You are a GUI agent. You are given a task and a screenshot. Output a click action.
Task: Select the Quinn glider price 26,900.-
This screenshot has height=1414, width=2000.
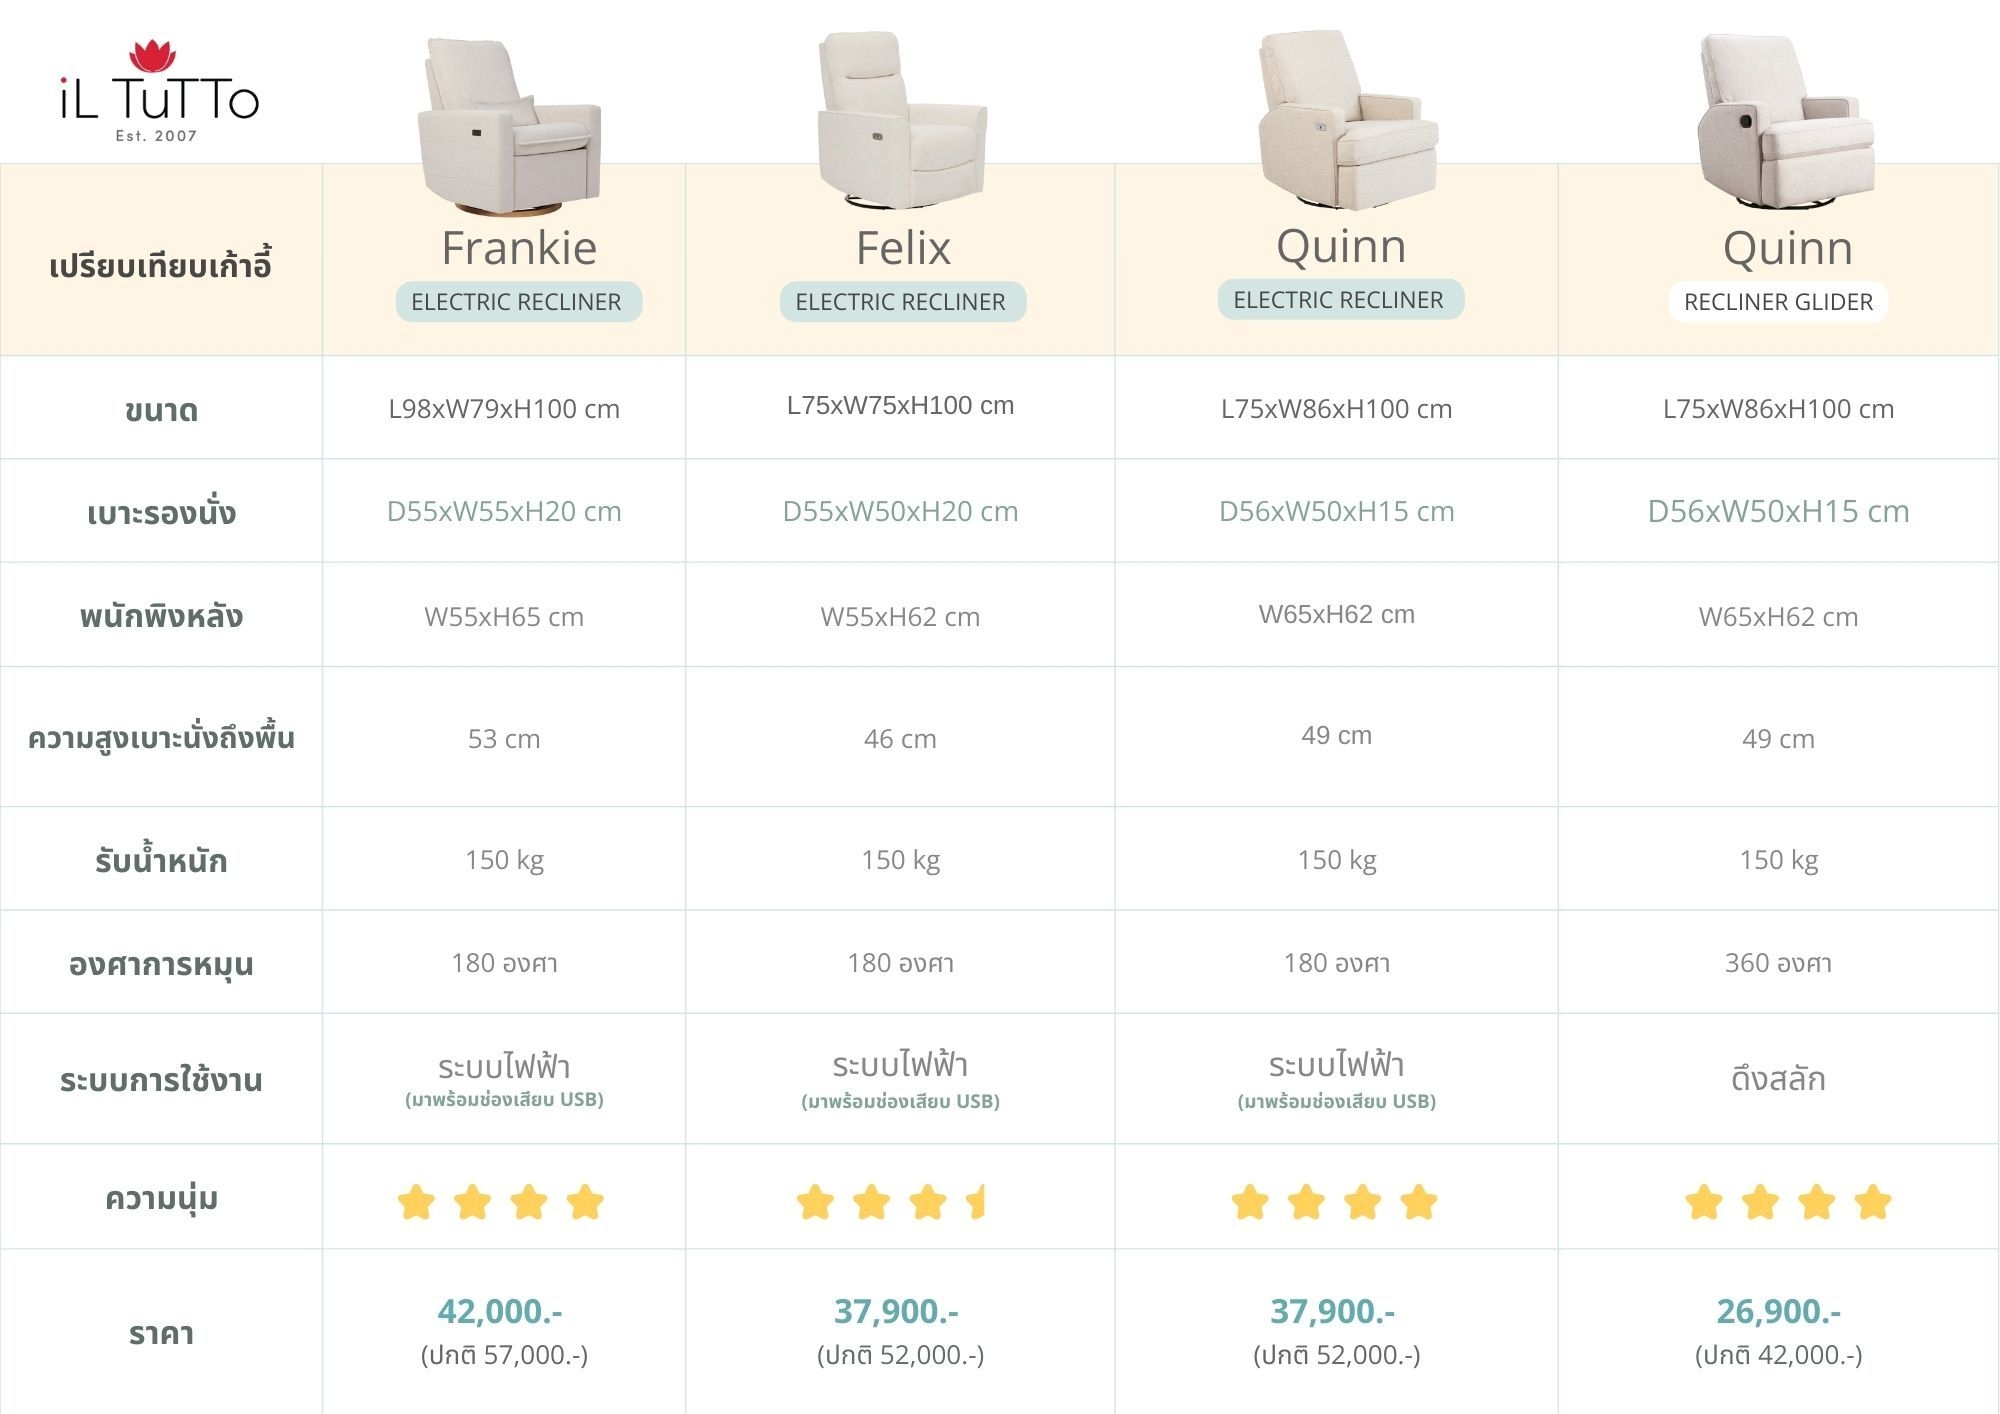click(1779, 1310)
